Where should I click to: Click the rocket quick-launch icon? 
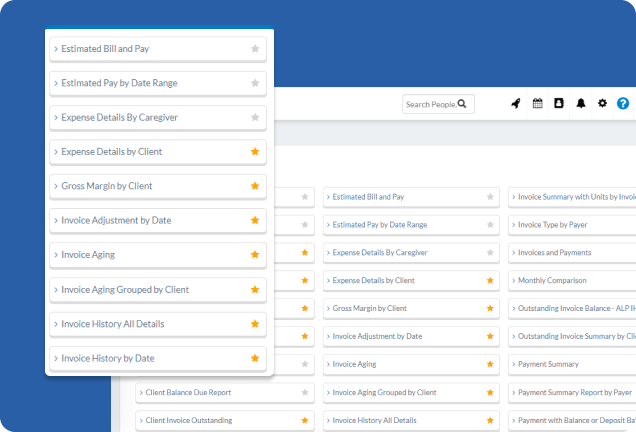[516, 103]
